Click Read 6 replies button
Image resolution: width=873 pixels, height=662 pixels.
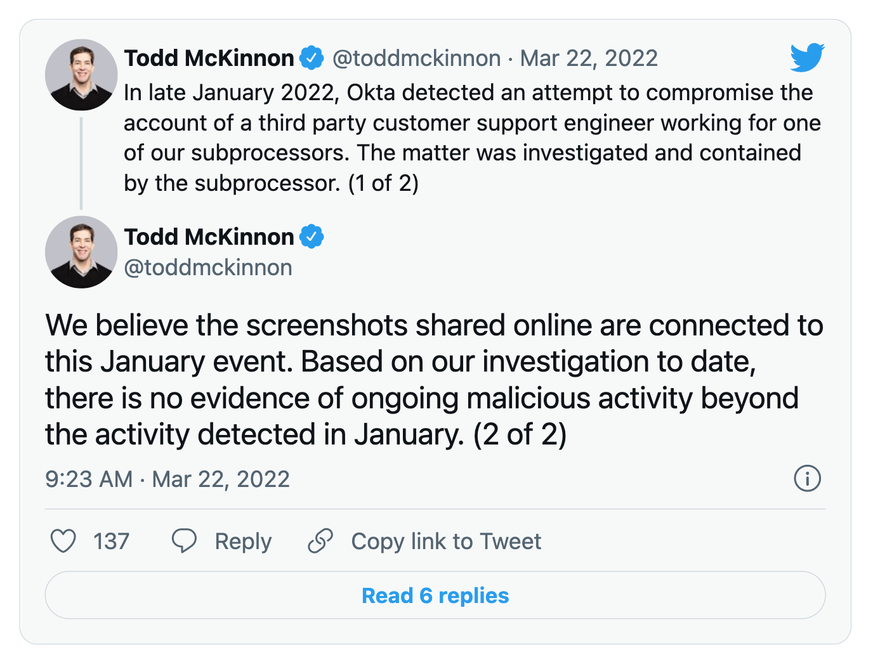point(435,596)
